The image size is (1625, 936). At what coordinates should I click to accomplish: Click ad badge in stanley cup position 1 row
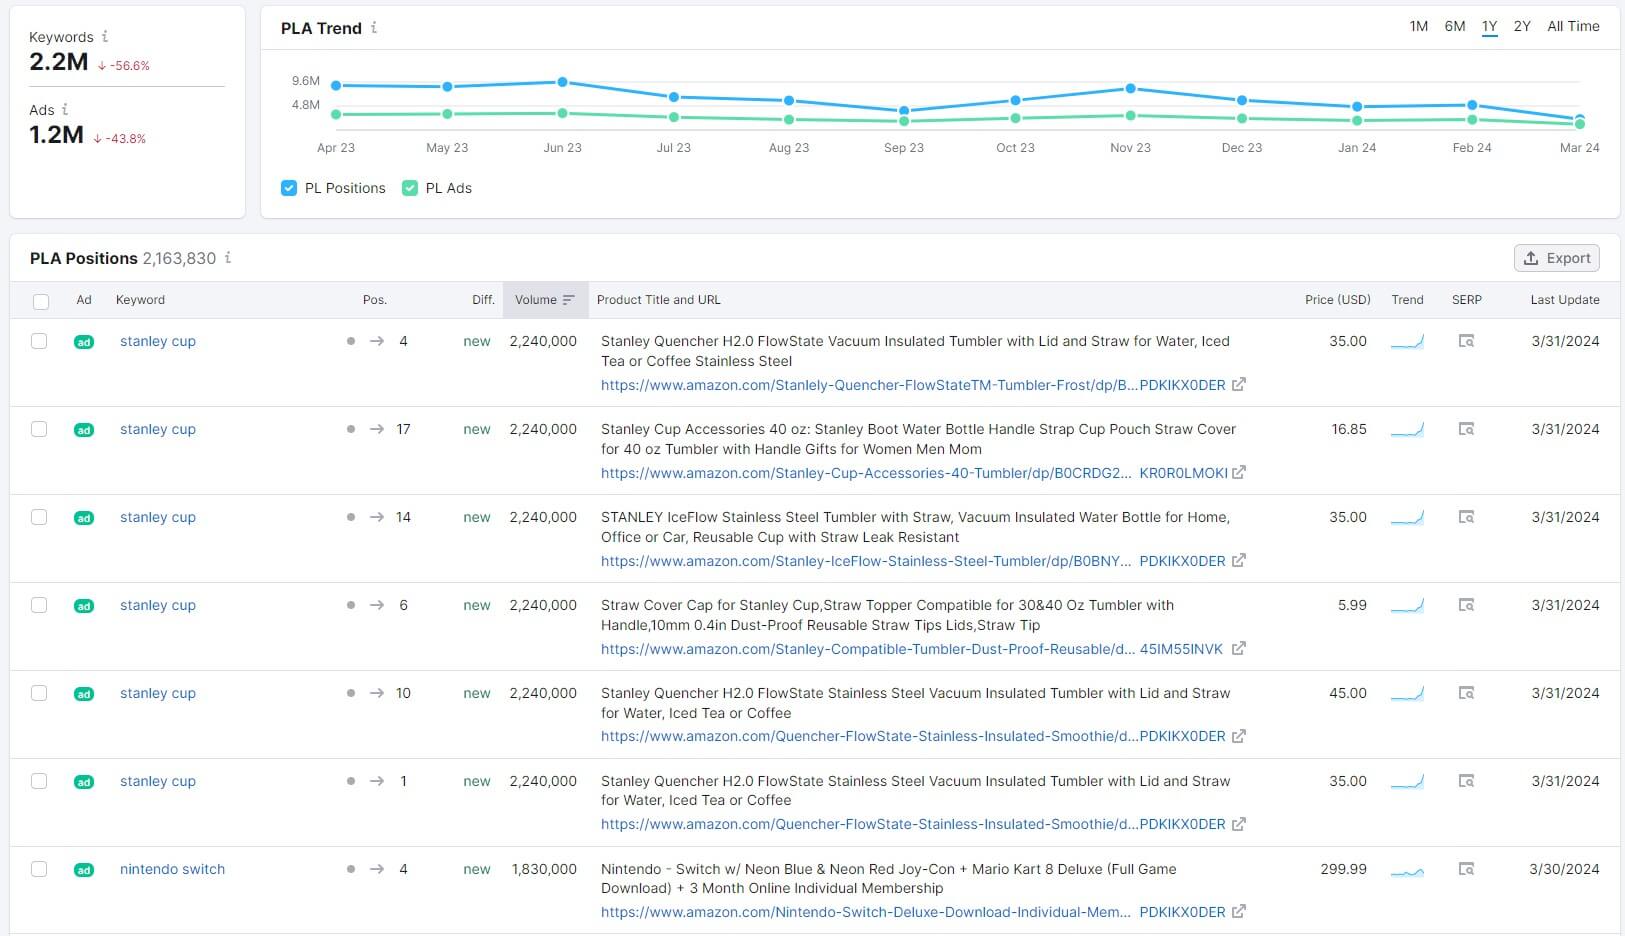pos(84,782)
